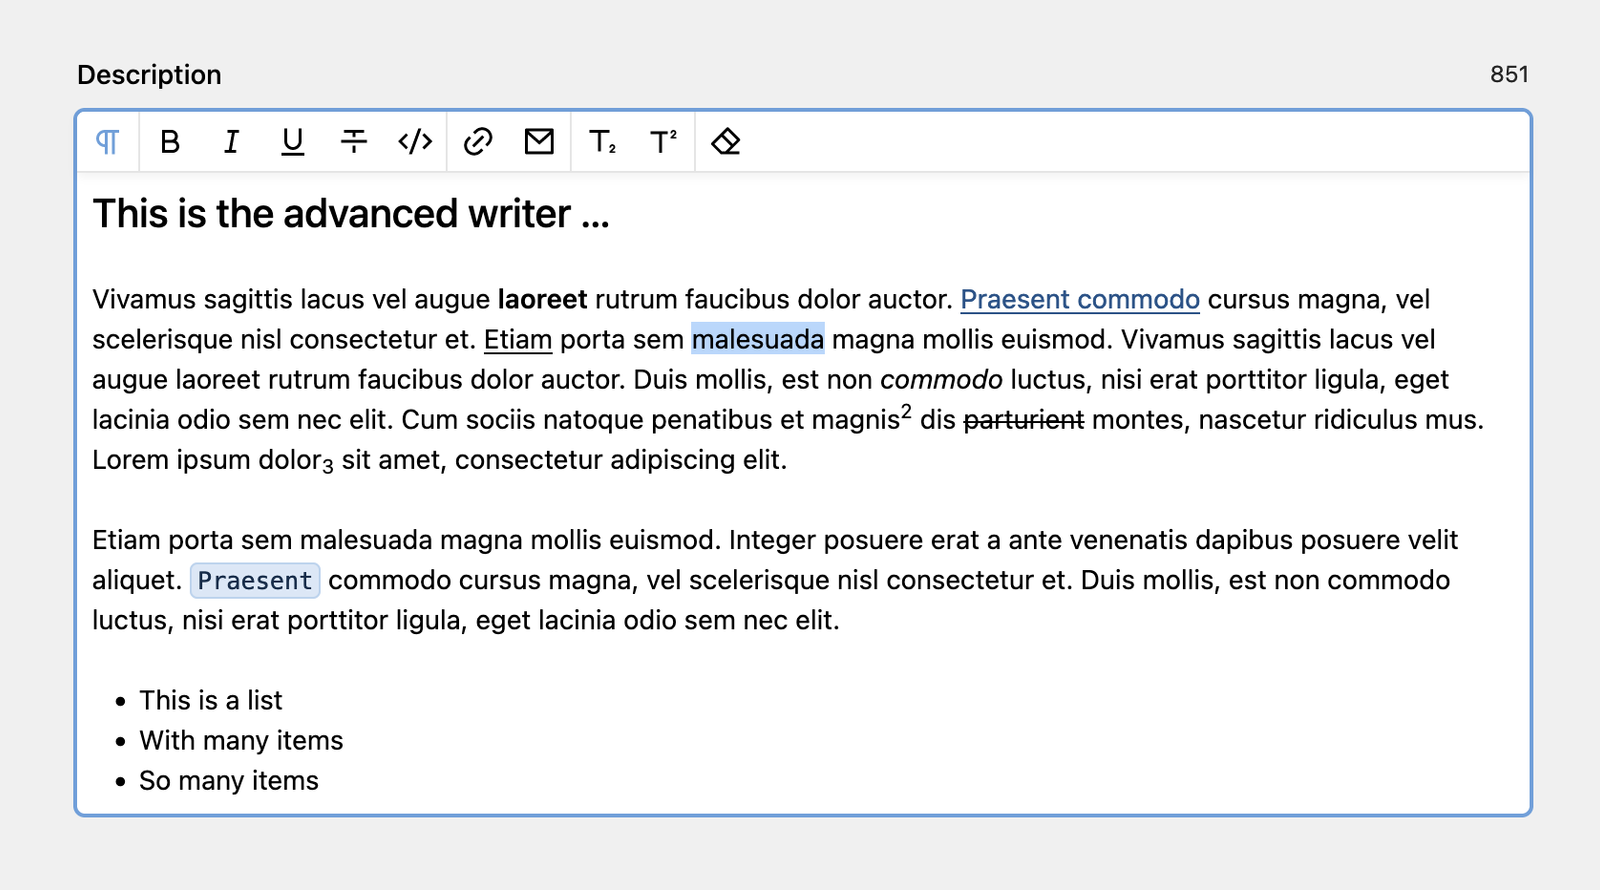Clear formatting with the eraser icon
Image resolution: width=1600 pixels, height=890 pixels.
tap(726, 142)
